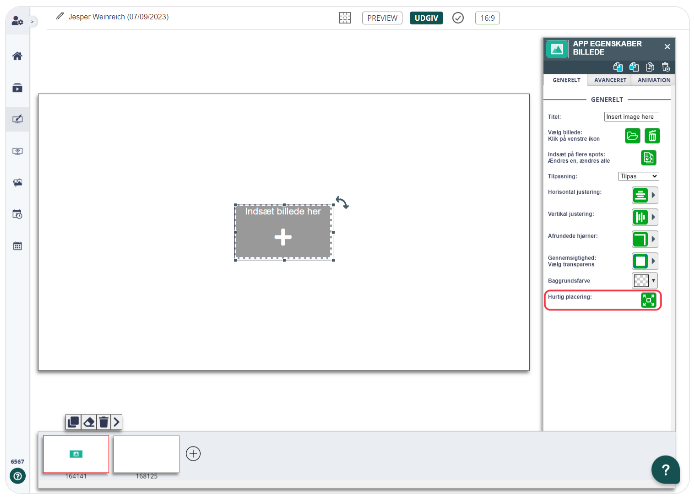
Task: Click the transparency green icon
Action: (640, 261)
